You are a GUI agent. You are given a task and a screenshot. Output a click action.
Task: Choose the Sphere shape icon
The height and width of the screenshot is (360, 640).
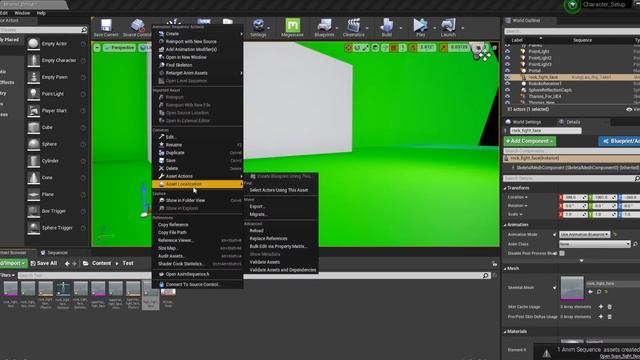(33, 144)
